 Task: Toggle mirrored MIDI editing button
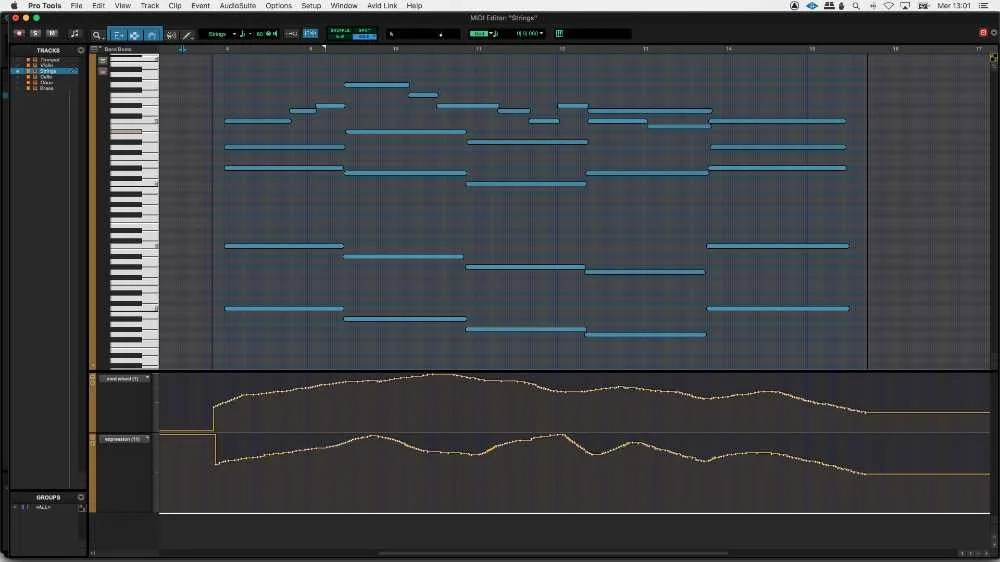(311, 33)
